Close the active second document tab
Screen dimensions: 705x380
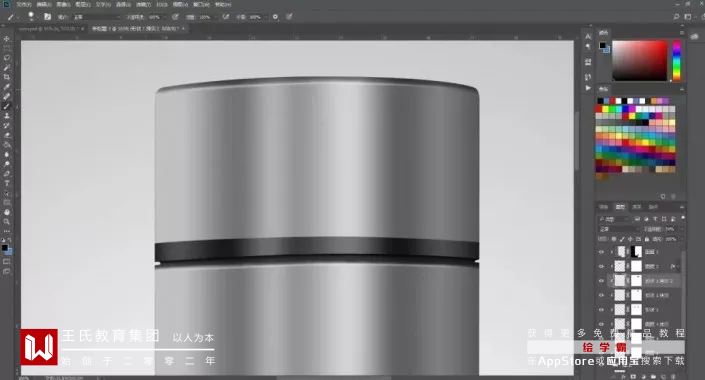coord(183,28)
